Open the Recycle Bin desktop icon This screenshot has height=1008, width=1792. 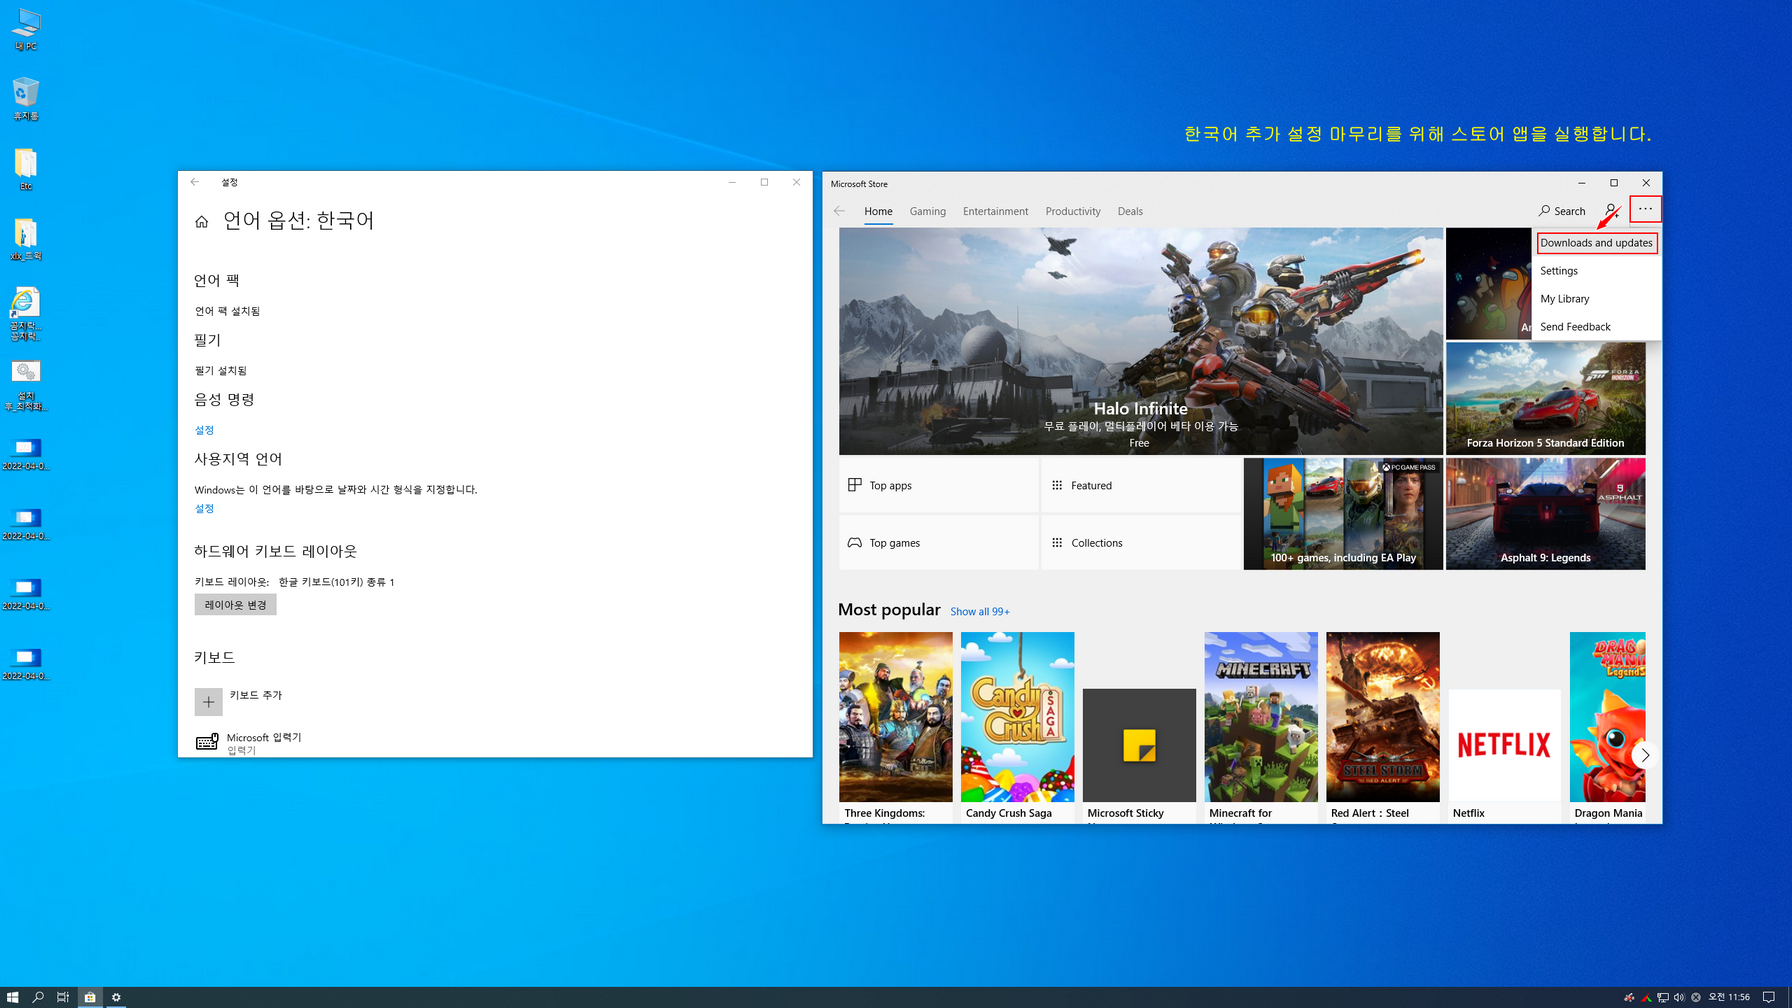(26, 100)
